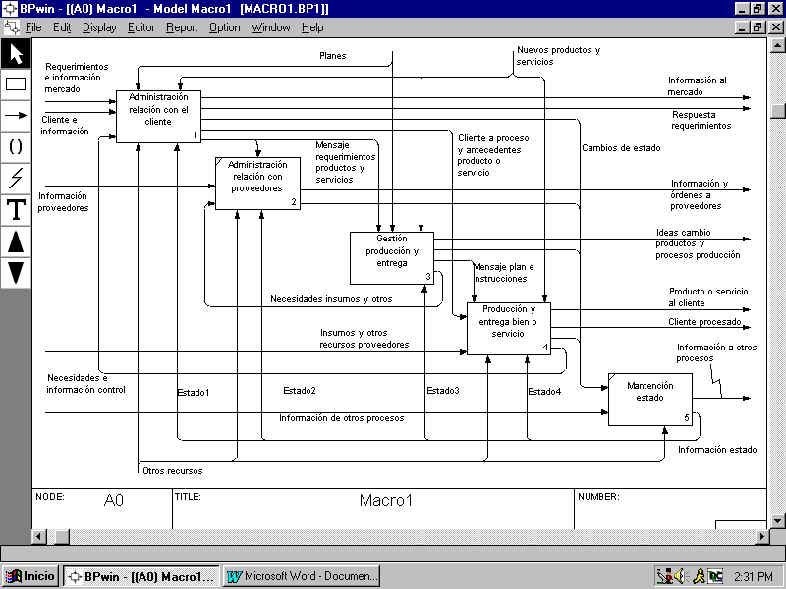This screenshot has width=786, height=589.
Task: Click the Ideas cambio productos label
Action: [697, 244]
